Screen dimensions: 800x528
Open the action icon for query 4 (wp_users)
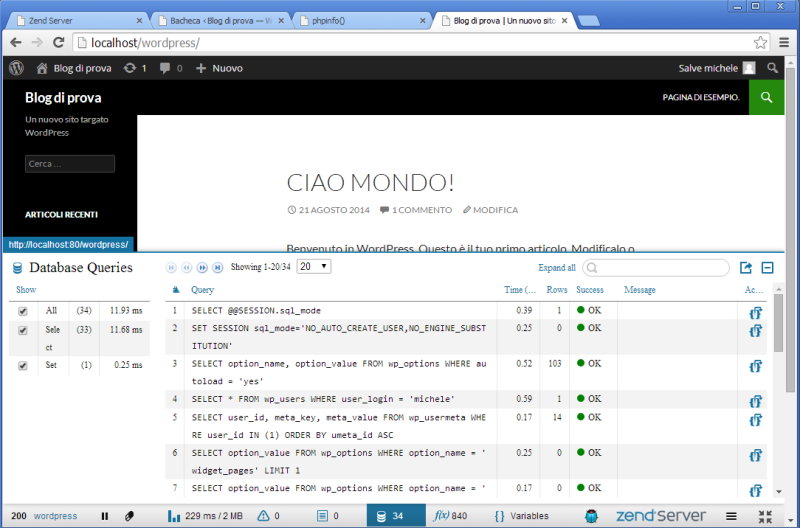point(756,401)
